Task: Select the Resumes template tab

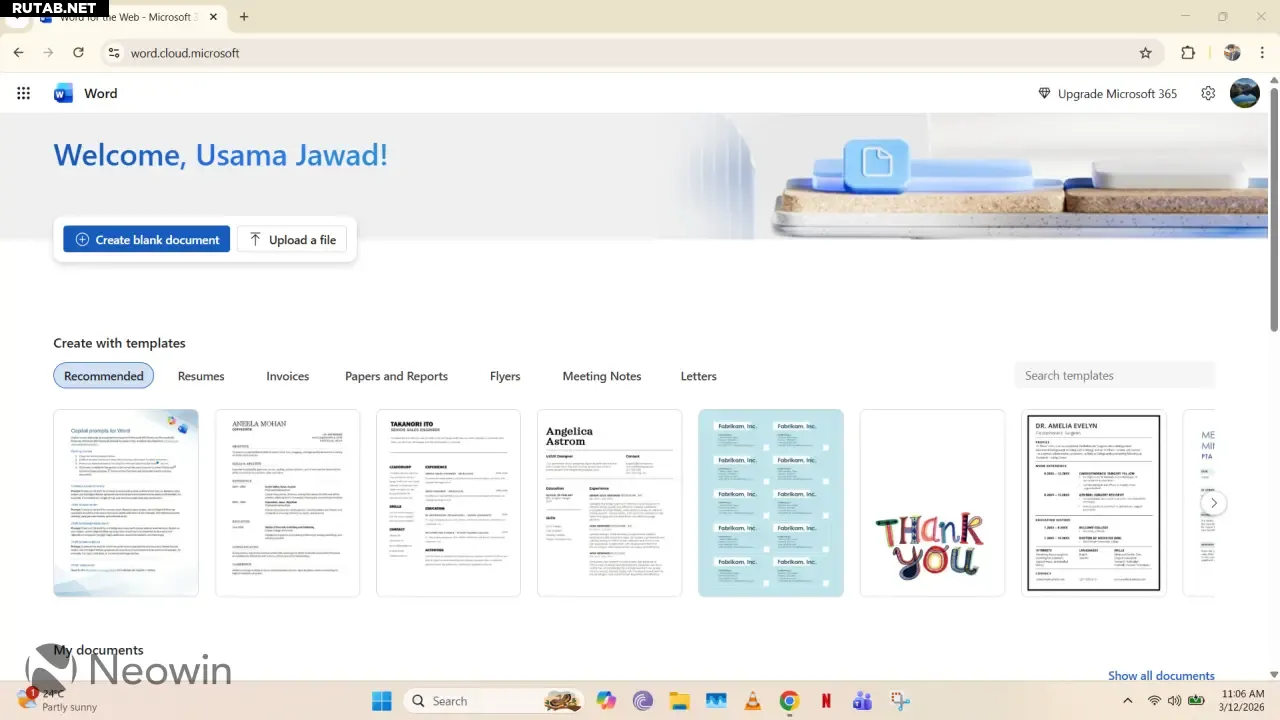Action: click(201, 376)
